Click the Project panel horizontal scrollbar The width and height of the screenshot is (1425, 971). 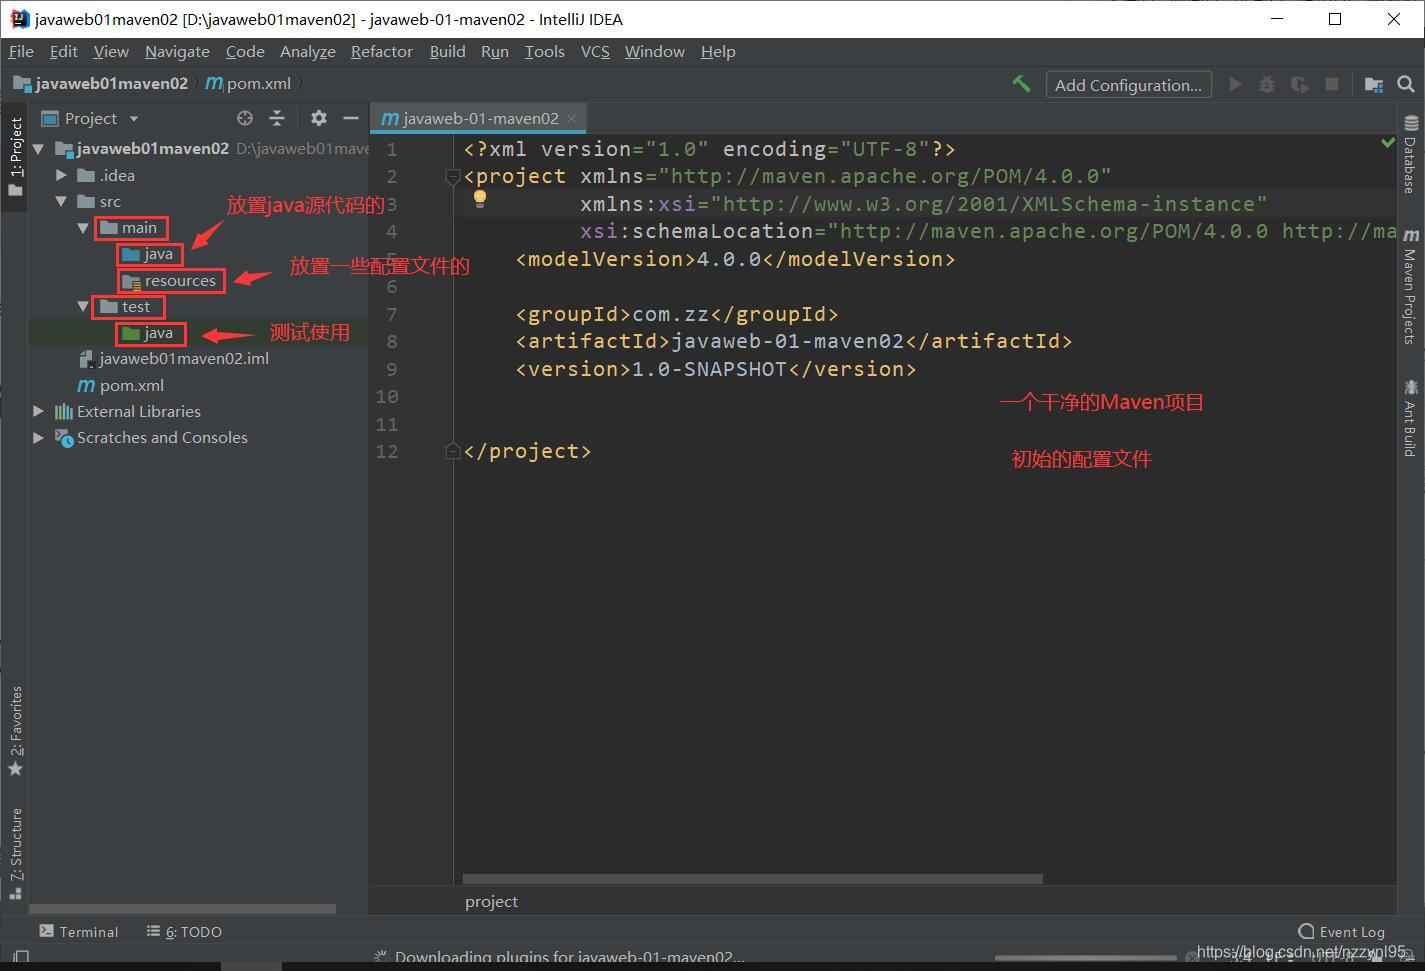point(182,909)
